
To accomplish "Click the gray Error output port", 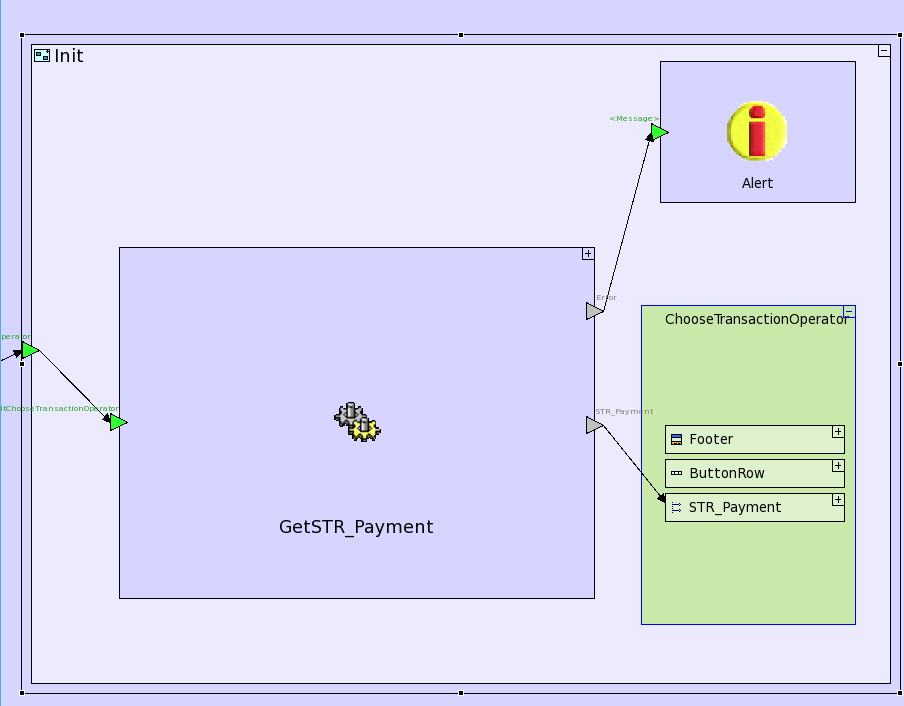I will click(x=594, y=311).
